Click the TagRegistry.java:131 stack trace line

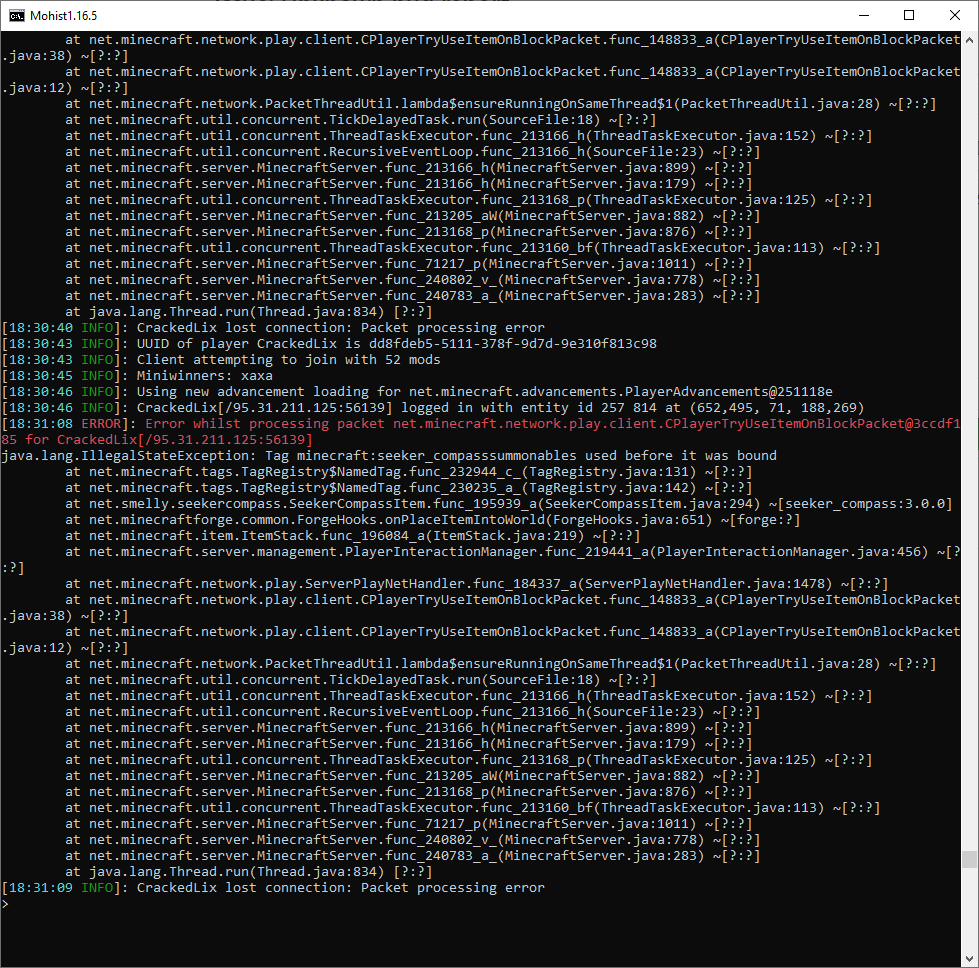pyautogui.click(x=409, y=472)
